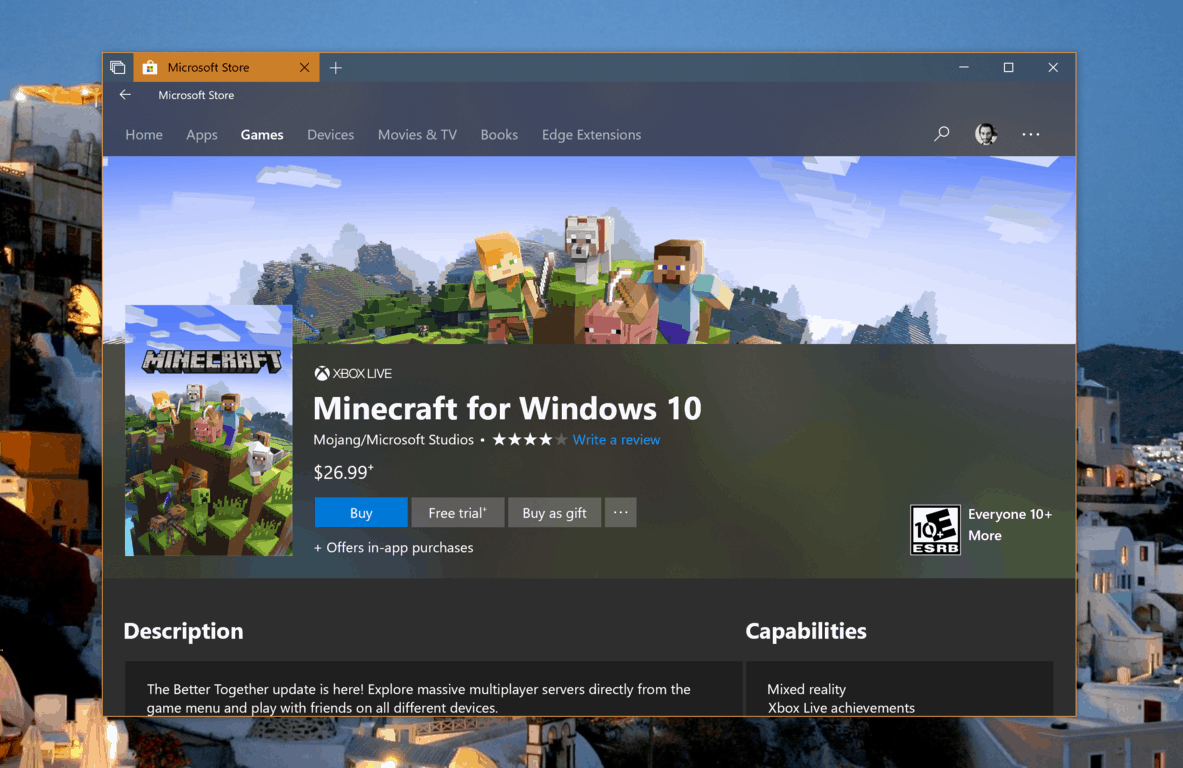Maximize the Microsoft Store window
1183x768 pixels.
(1008, 67)
